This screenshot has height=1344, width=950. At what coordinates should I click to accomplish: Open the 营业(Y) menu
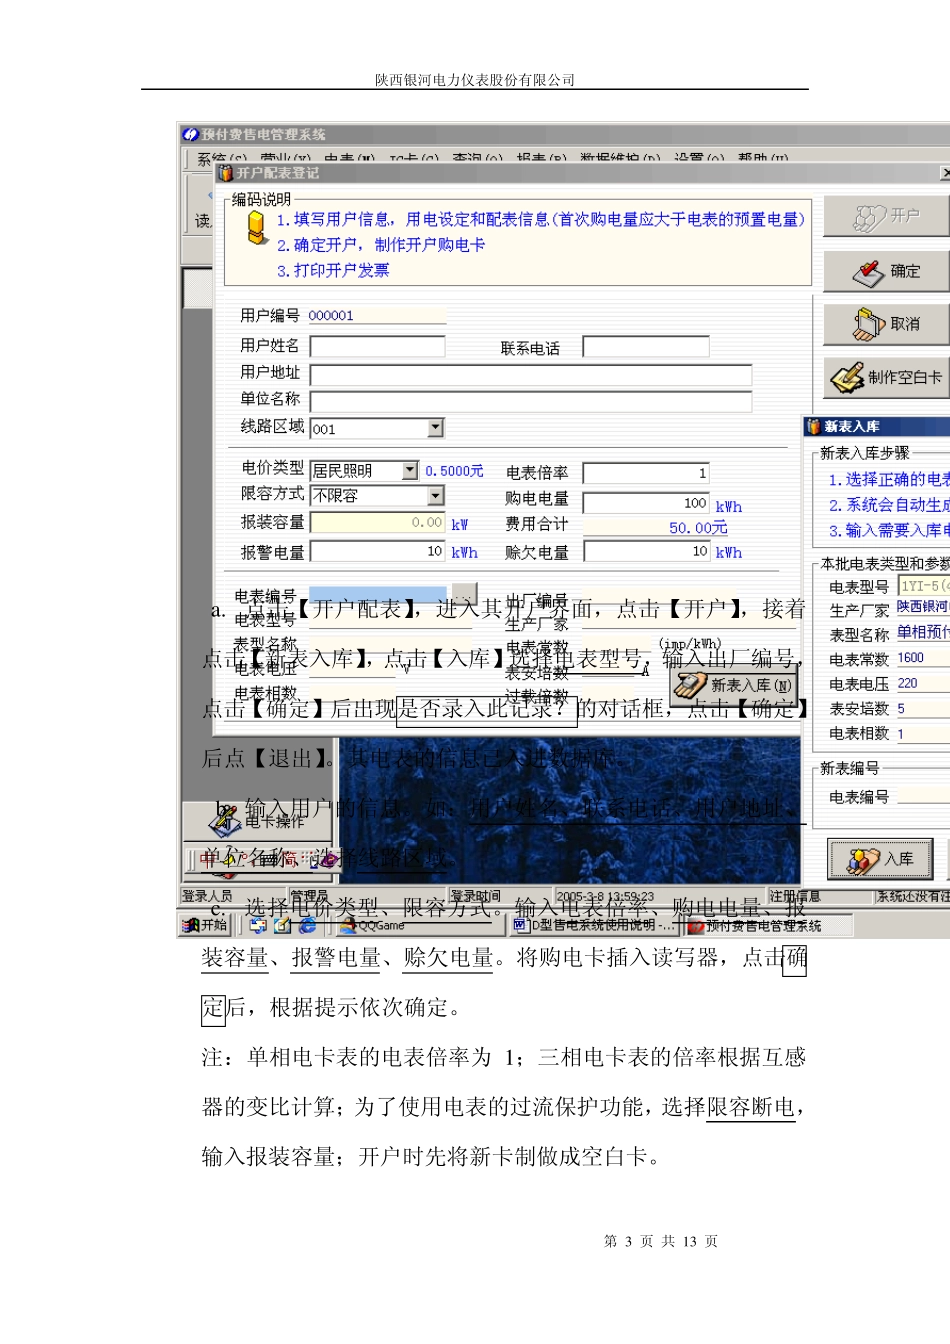coord(286,159)
